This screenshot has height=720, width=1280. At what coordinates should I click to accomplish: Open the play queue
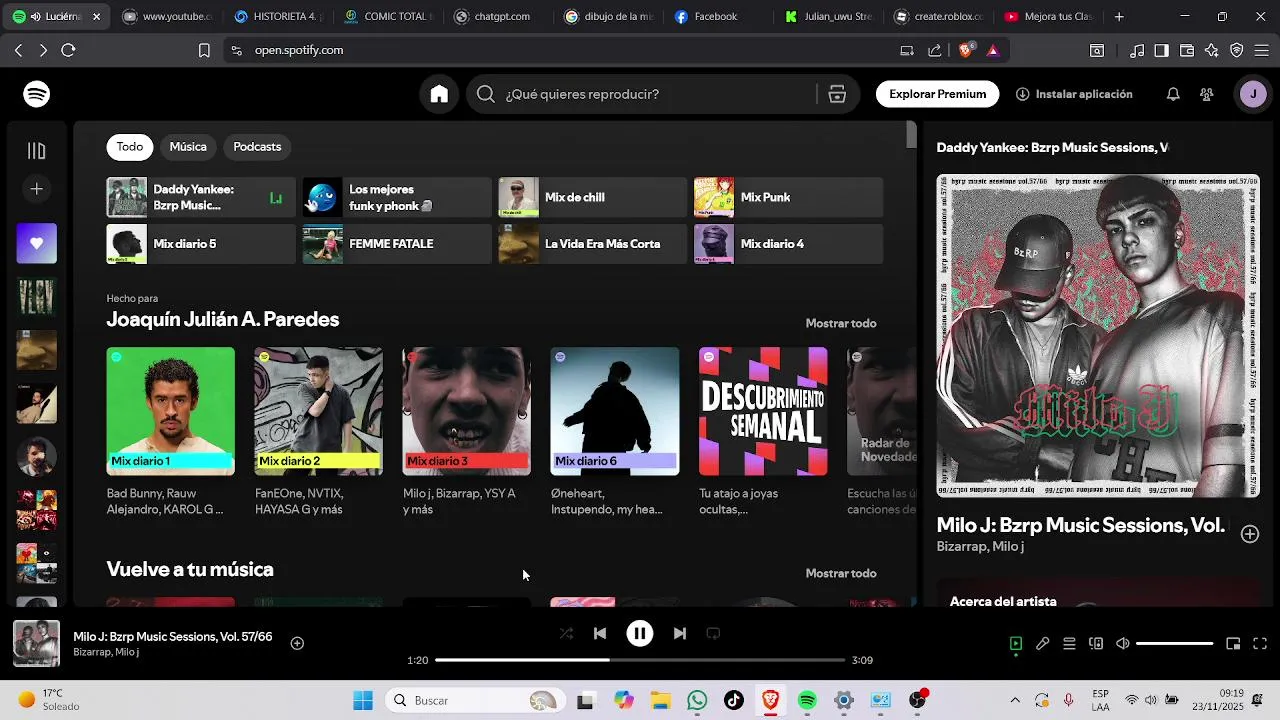1069,644
